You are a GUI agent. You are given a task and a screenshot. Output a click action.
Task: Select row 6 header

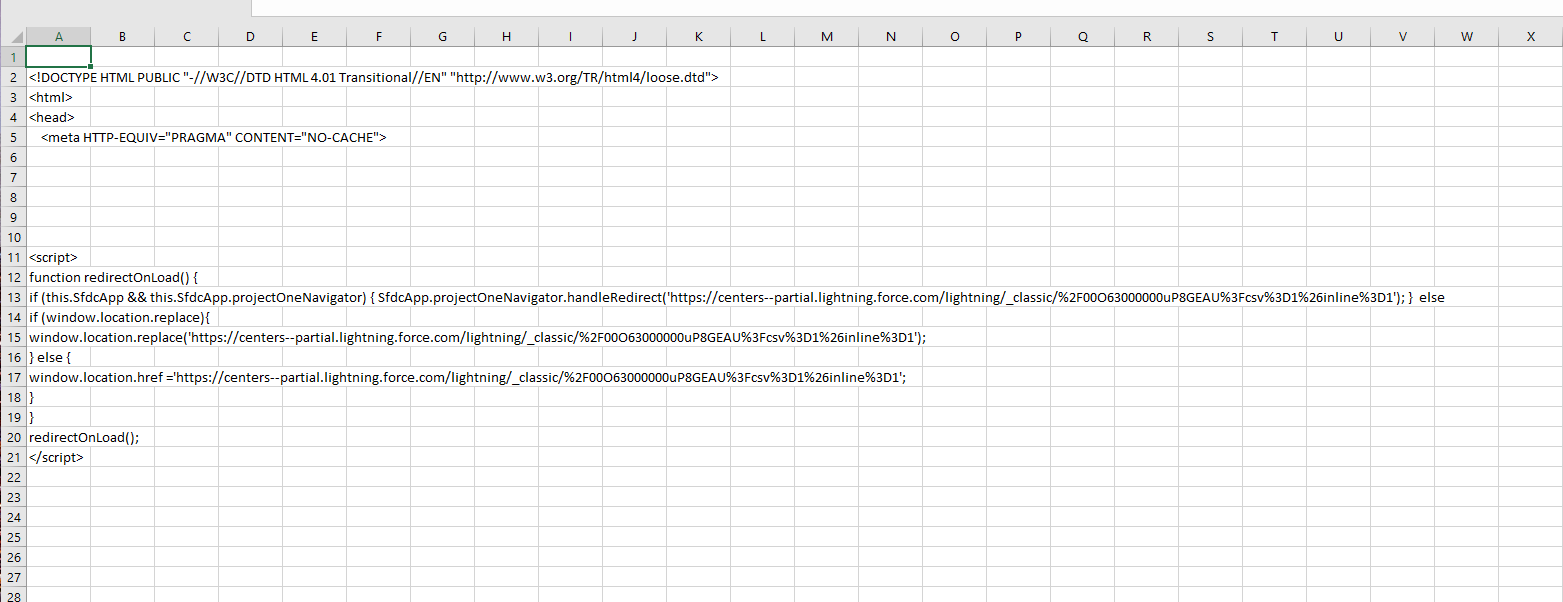(x=13, y=157)
